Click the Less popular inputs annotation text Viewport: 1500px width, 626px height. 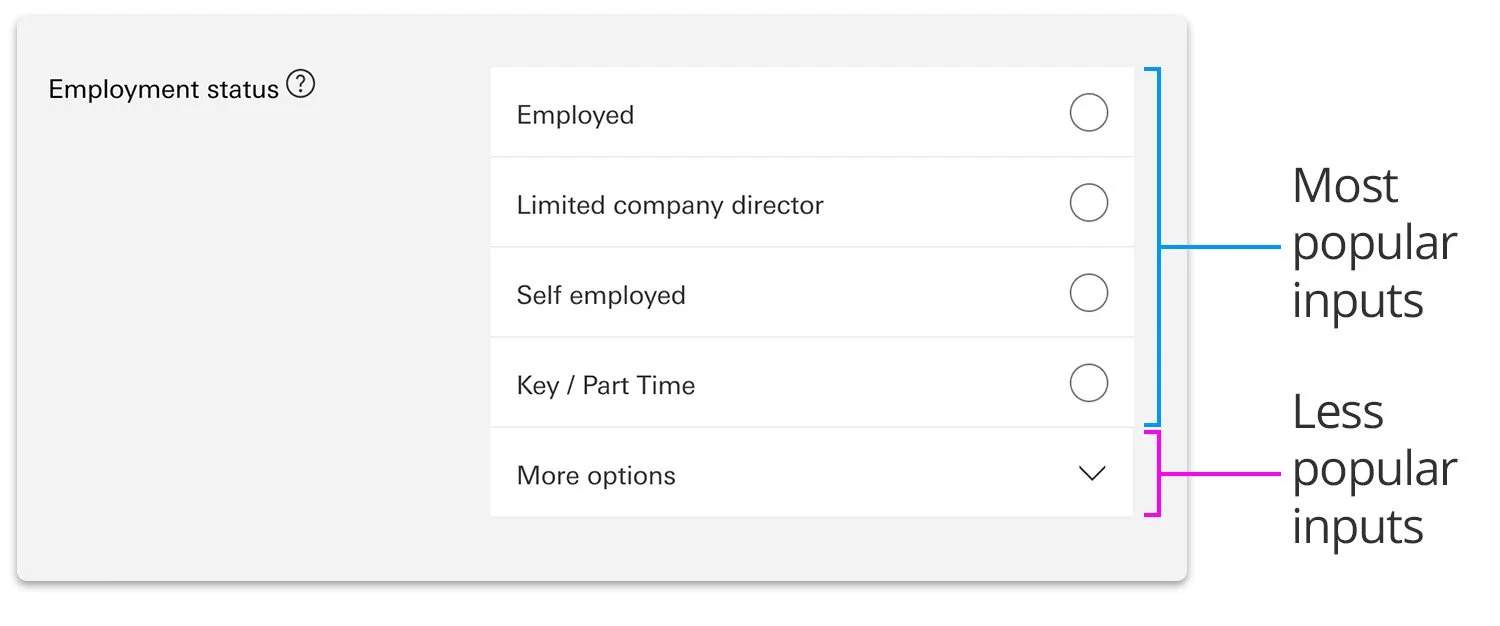pyautogui.click(x=1374, y=469)
